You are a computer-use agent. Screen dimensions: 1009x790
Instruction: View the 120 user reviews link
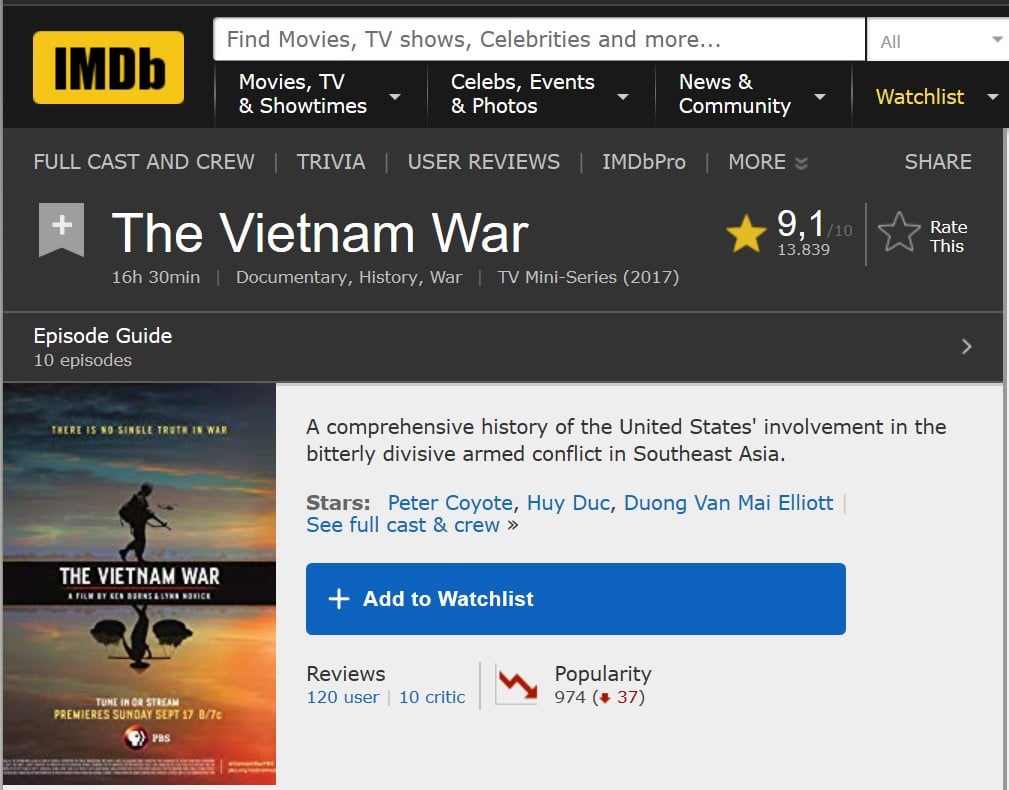click(343, 697)
